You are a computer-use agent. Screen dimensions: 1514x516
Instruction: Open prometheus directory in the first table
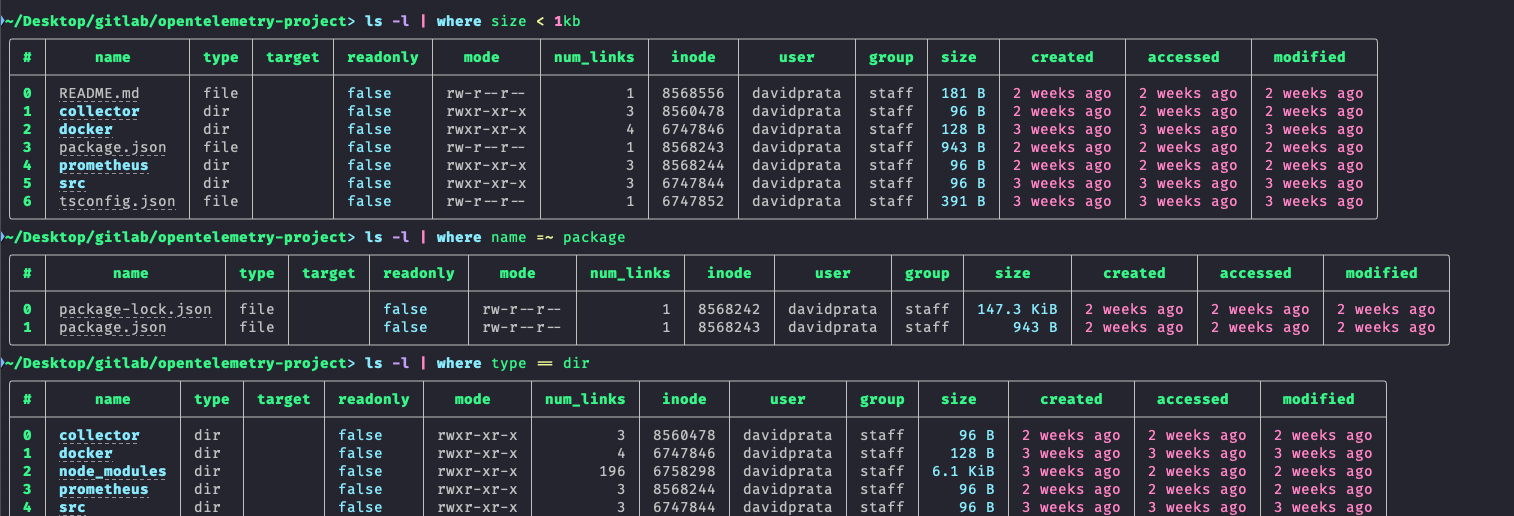[104, 165]
